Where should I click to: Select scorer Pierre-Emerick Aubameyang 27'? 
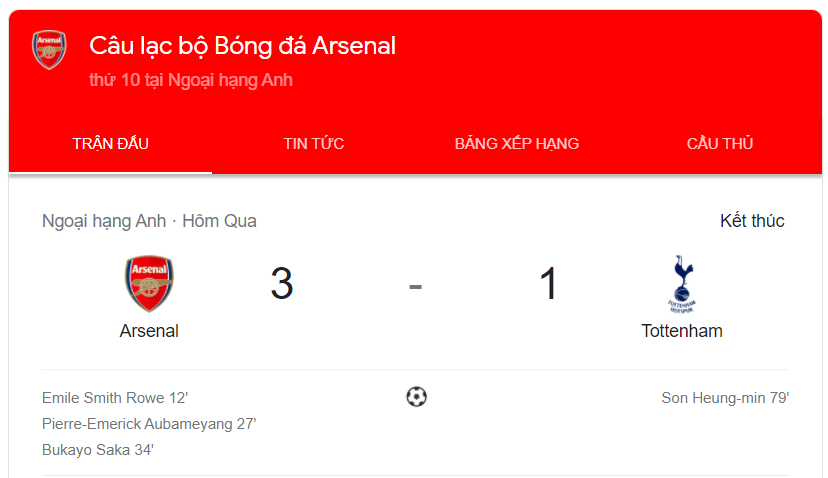[149, 424]
